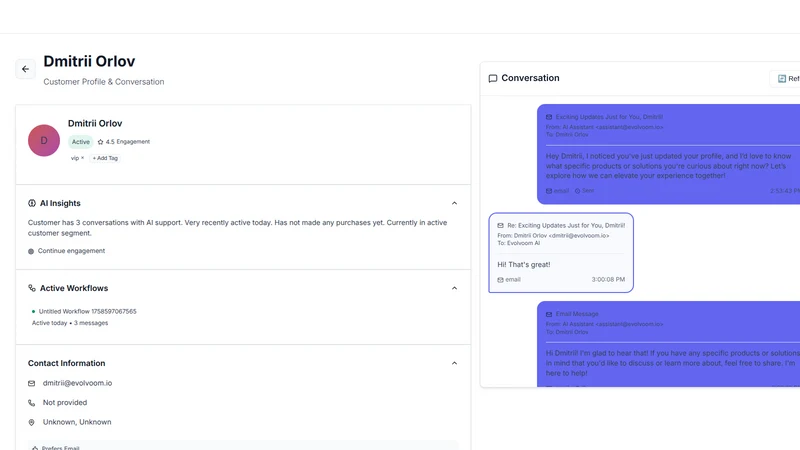800x450 pixels.
Task: Click the AI Insights summary paragraph
Action: [x=237, y=228]
